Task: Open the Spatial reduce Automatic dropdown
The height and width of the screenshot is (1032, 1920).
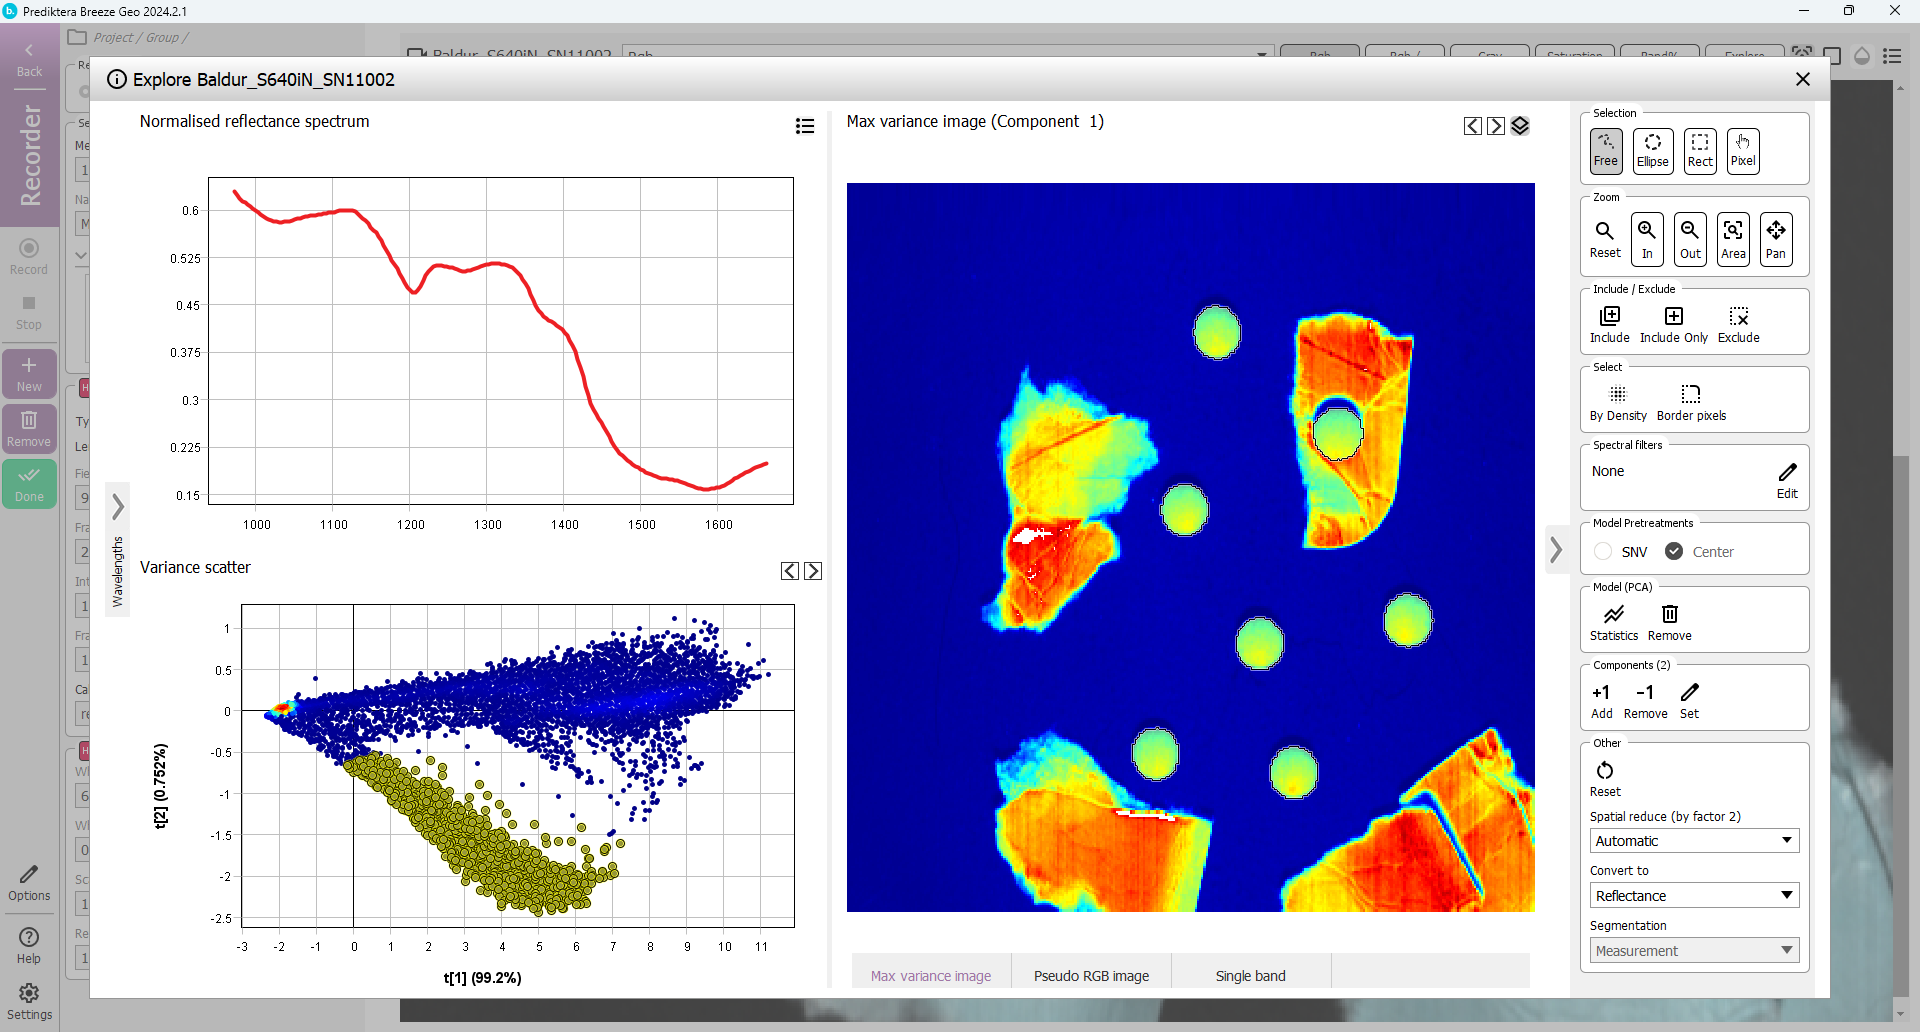Action: click(x=1694, y=841)
